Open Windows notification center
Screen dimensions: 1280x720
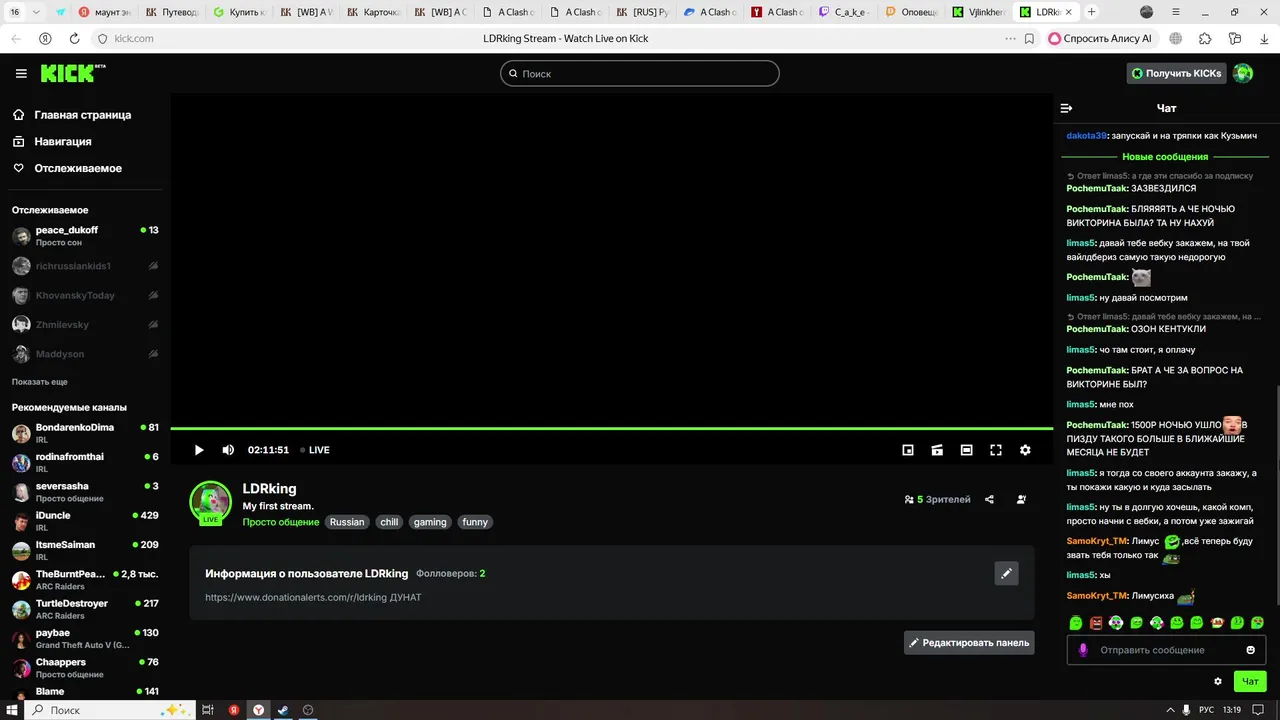point(1259,710)
